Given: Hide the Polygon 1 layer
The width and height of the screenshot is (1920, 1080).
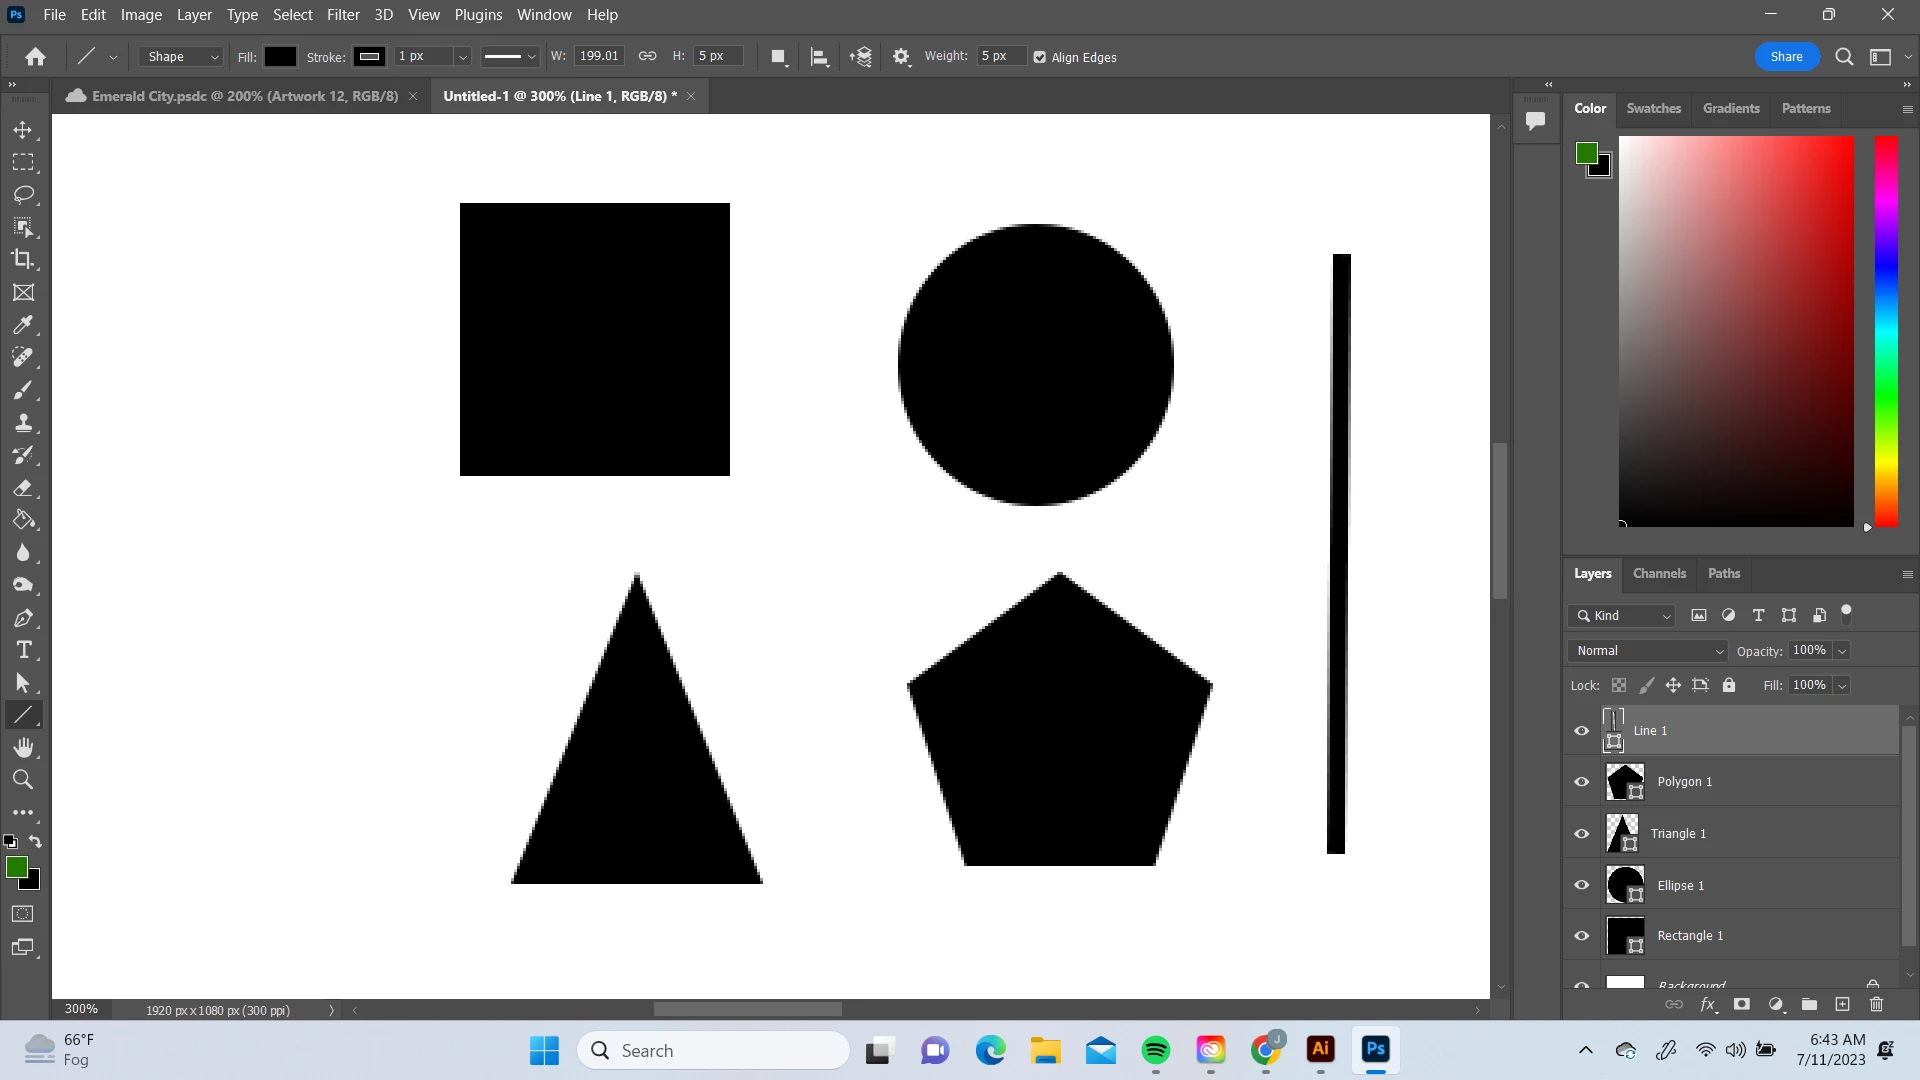Looking at the screenshot, I should pos(1581,782).
